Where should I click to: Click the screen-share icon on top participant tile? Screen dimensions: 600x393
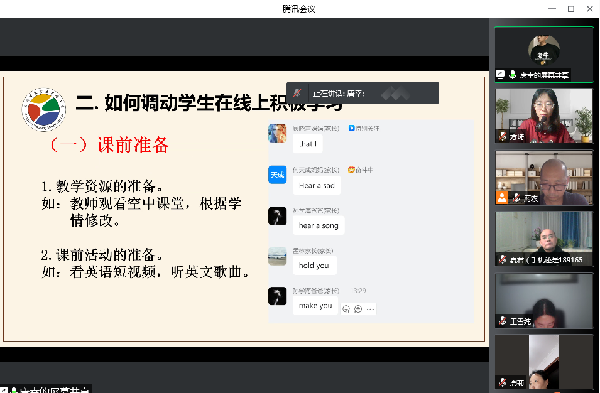(x=501, y=75)
